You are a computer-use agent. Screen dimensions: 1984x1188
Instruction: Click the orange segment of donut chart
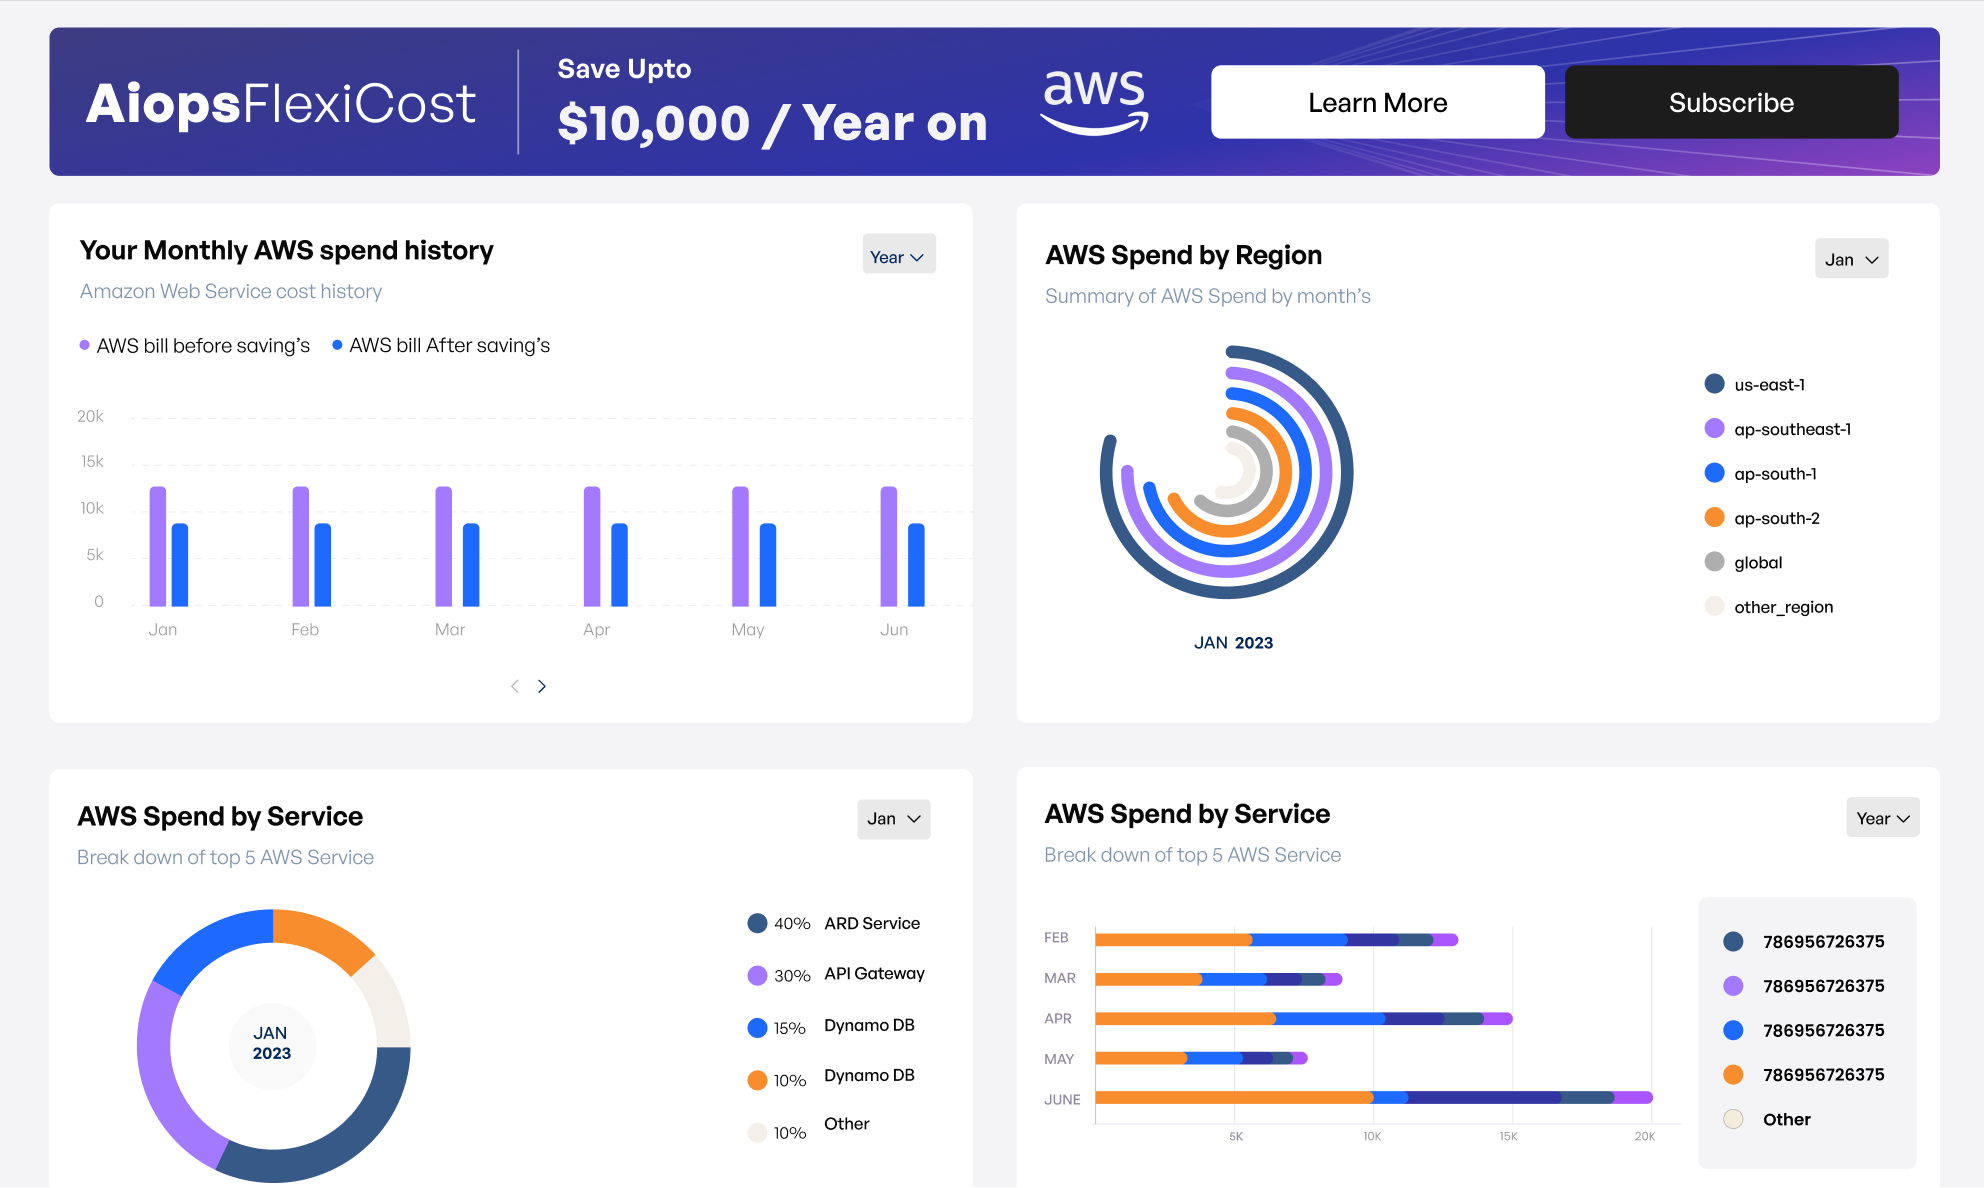[x=321, y=936]
